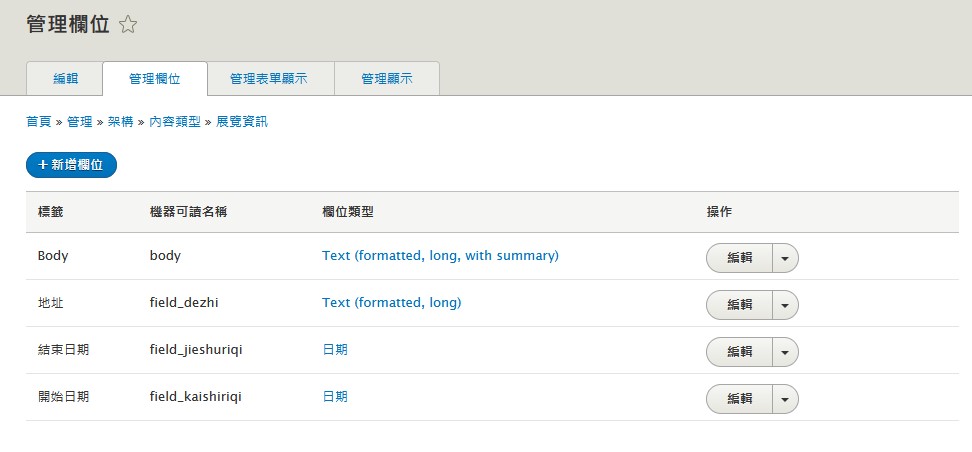Open dropdown arrow for Body row
972x452 pixels.
(x=785, y=257)
